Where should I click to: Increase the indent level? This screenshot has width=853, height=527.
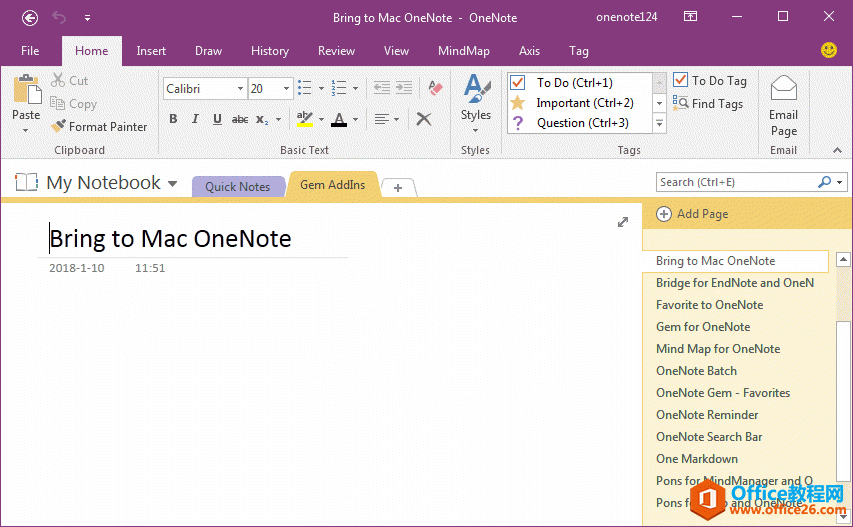(404, 88)
